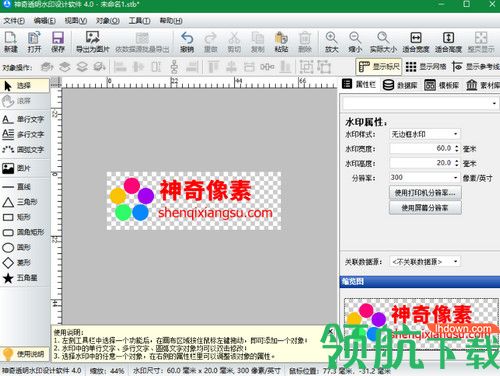
Task: Click the watermark height field showing 20.0
Action: tap(422, 163)
